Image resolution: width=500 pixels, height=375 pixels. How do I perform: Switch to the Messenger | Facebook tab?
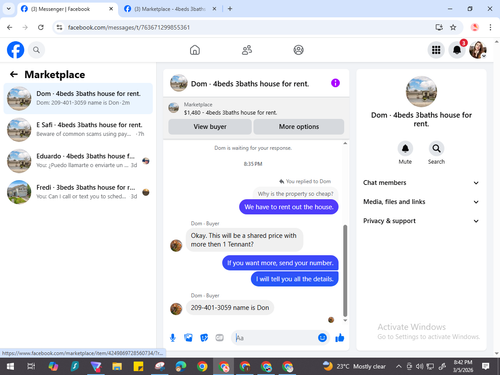(67, 9)
